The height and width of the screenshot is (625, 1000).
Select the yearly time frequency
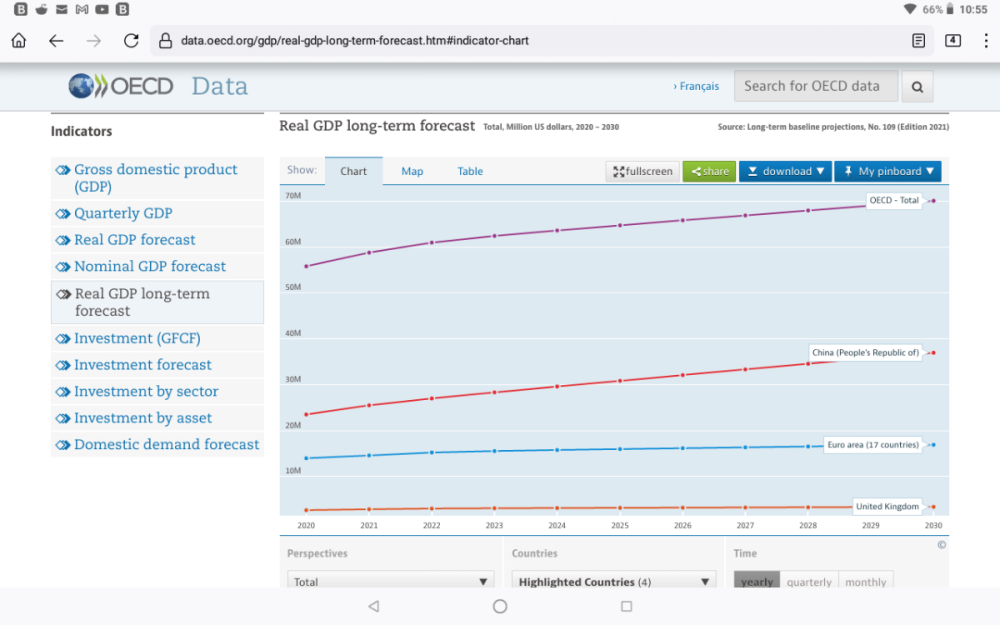[757, 582]
